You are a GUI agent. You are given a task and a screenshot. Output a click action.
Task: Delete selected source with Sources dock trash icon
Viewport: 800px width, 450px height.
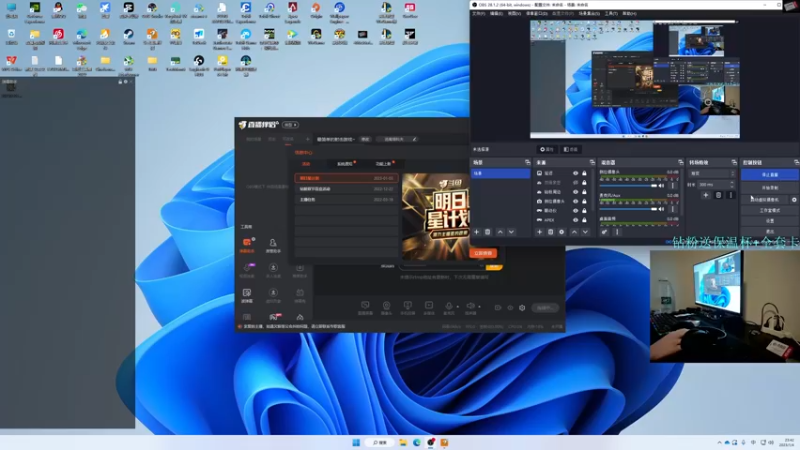coord(551,232)
